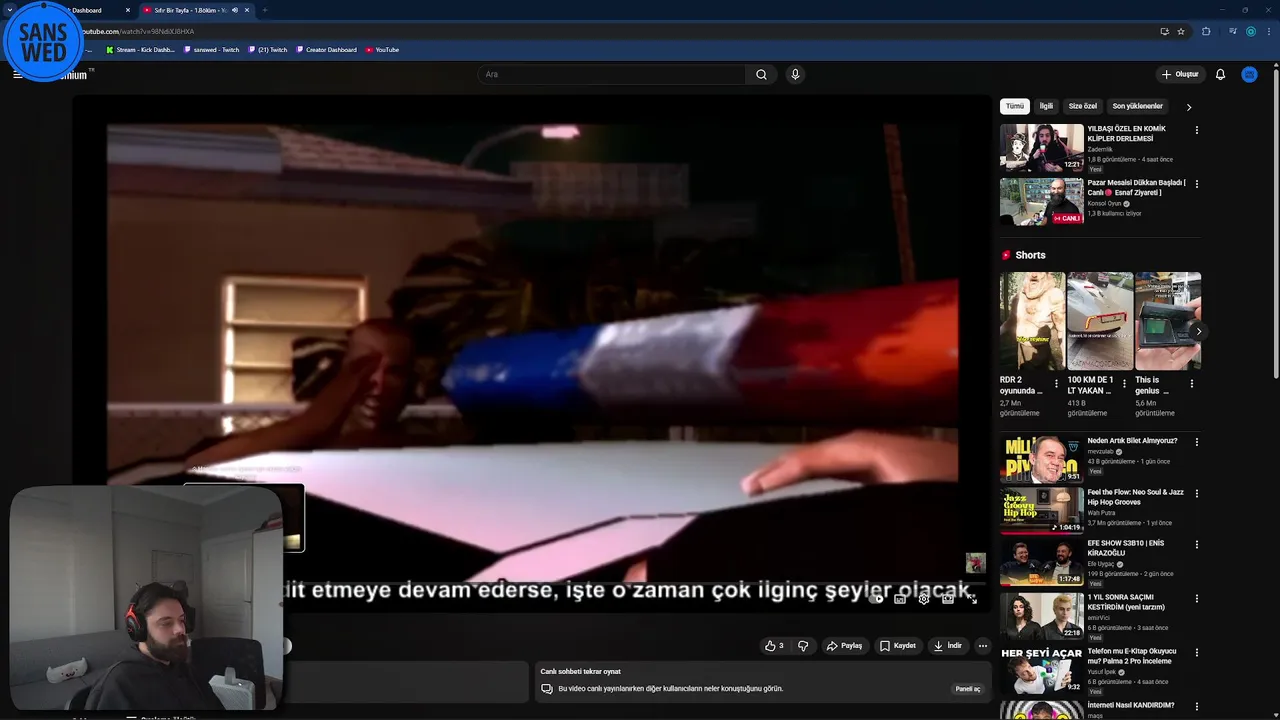Open the EFE SHOW S3B10 thumbnail
Viewport: 1280px width, 720px height.
[1042, 563]
